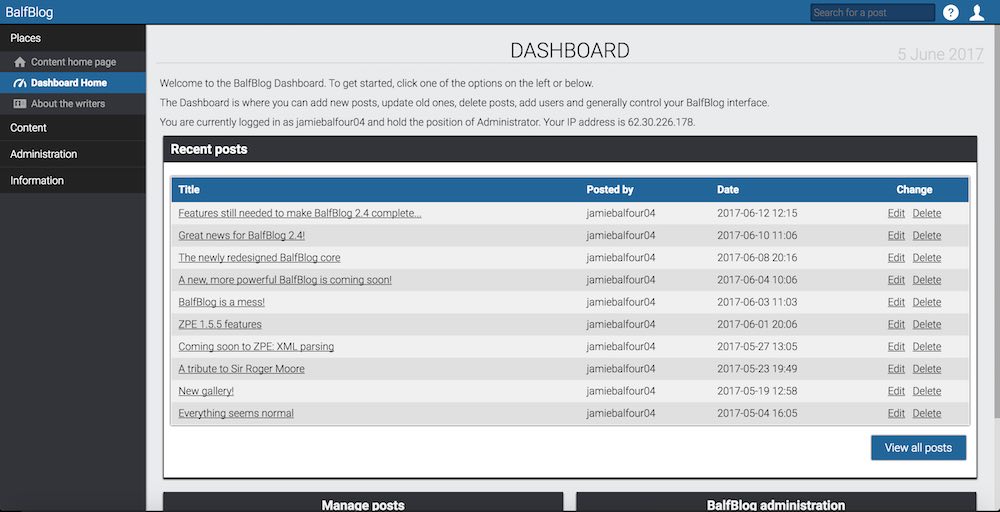The width and height of the screenshot is (1000, 512).
Task: Go to Content home page
Action: click(73, 62)
